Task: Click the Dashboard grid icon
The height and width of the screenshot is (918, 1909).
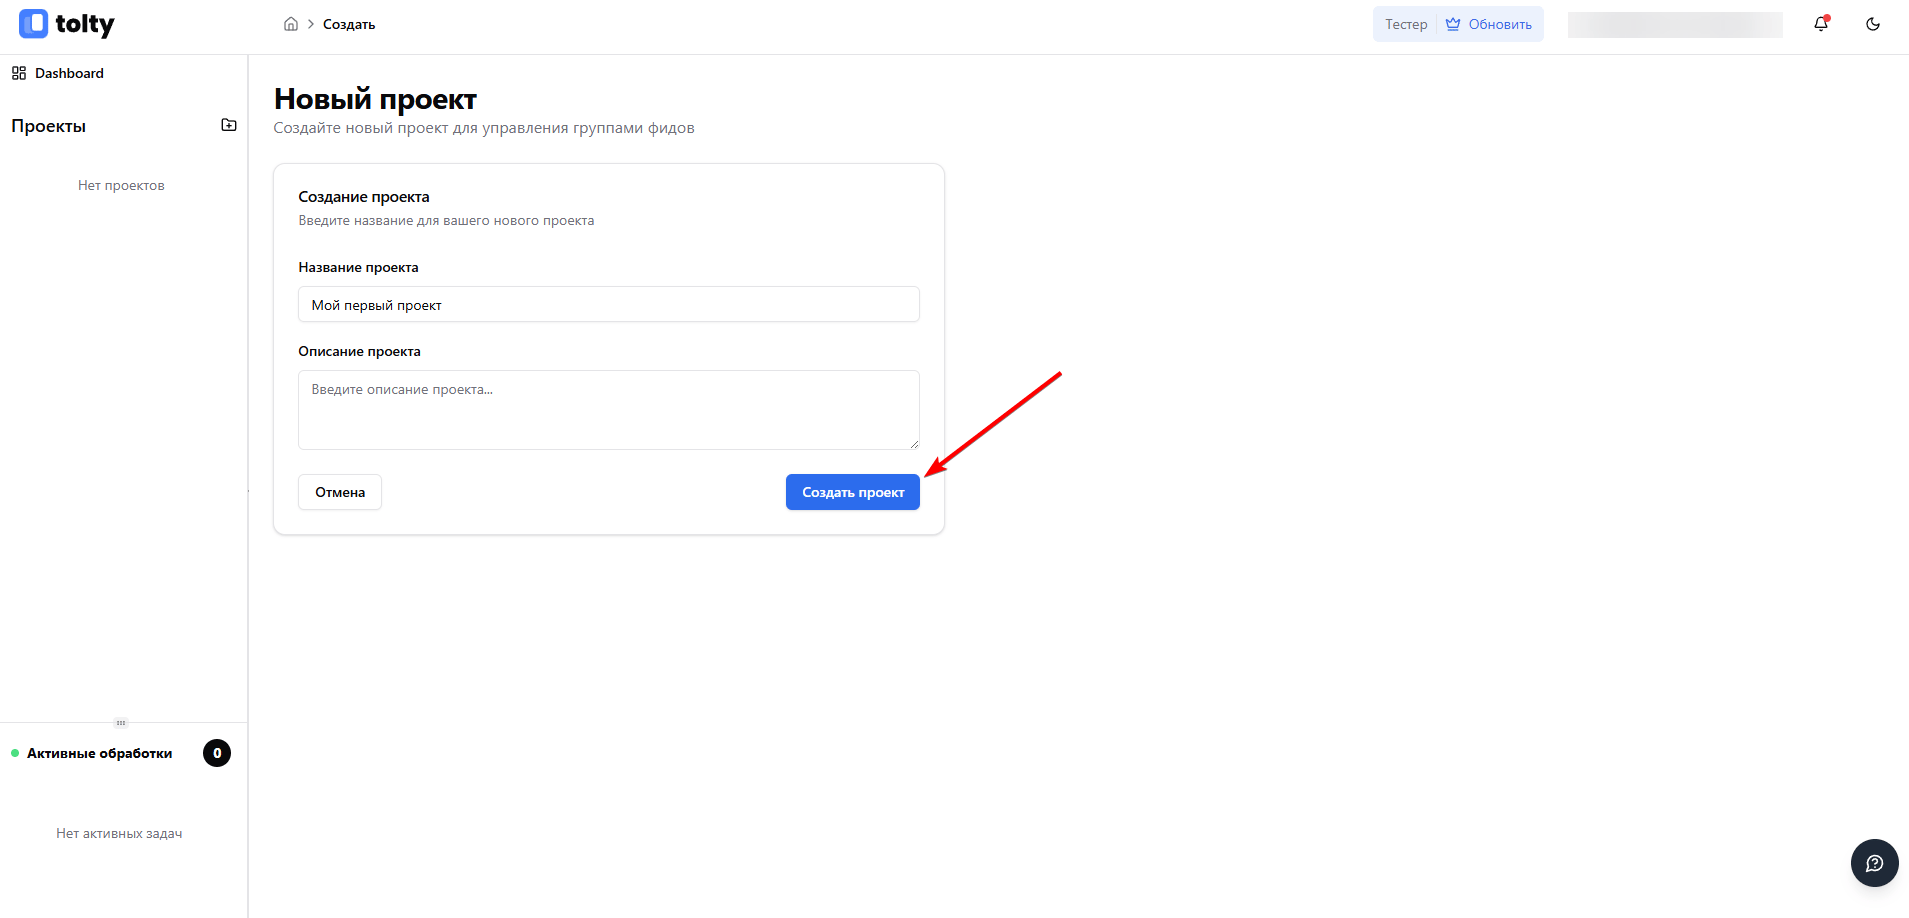Action: 19,73
